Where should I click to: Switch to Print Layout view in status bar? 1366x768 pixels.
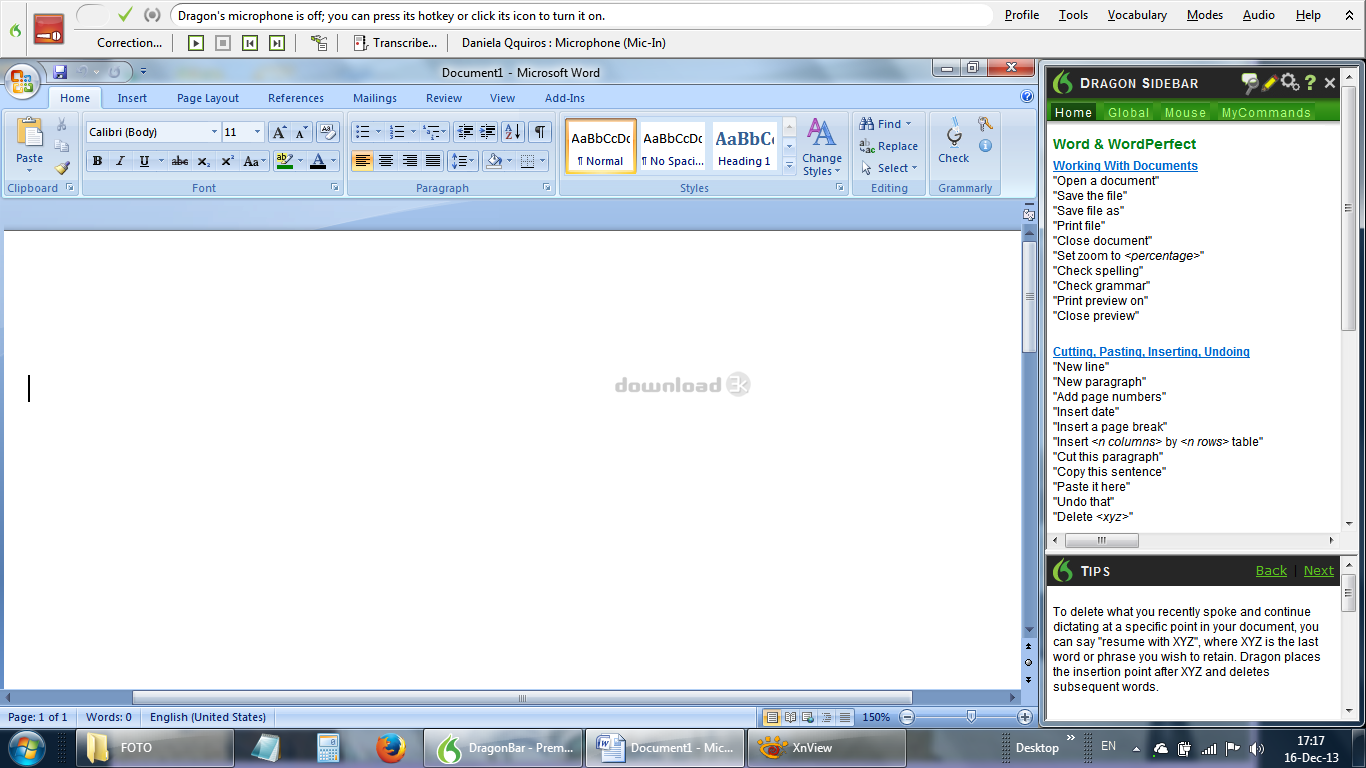[x=772, y=717]
